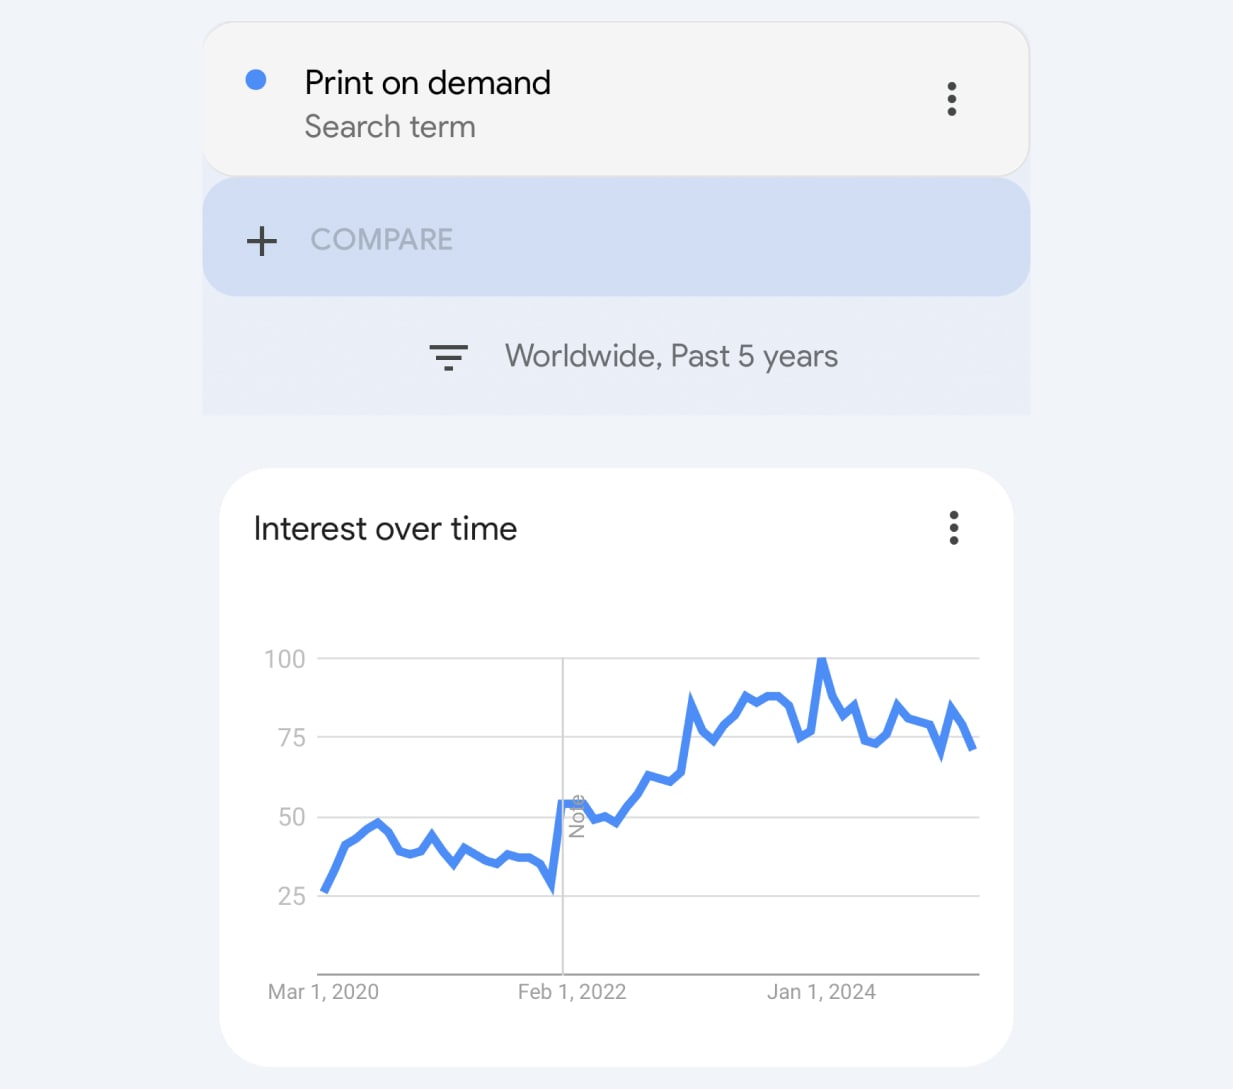Open the Interest over time options menu
The image size is (1233, 1089).
[953, 527]
